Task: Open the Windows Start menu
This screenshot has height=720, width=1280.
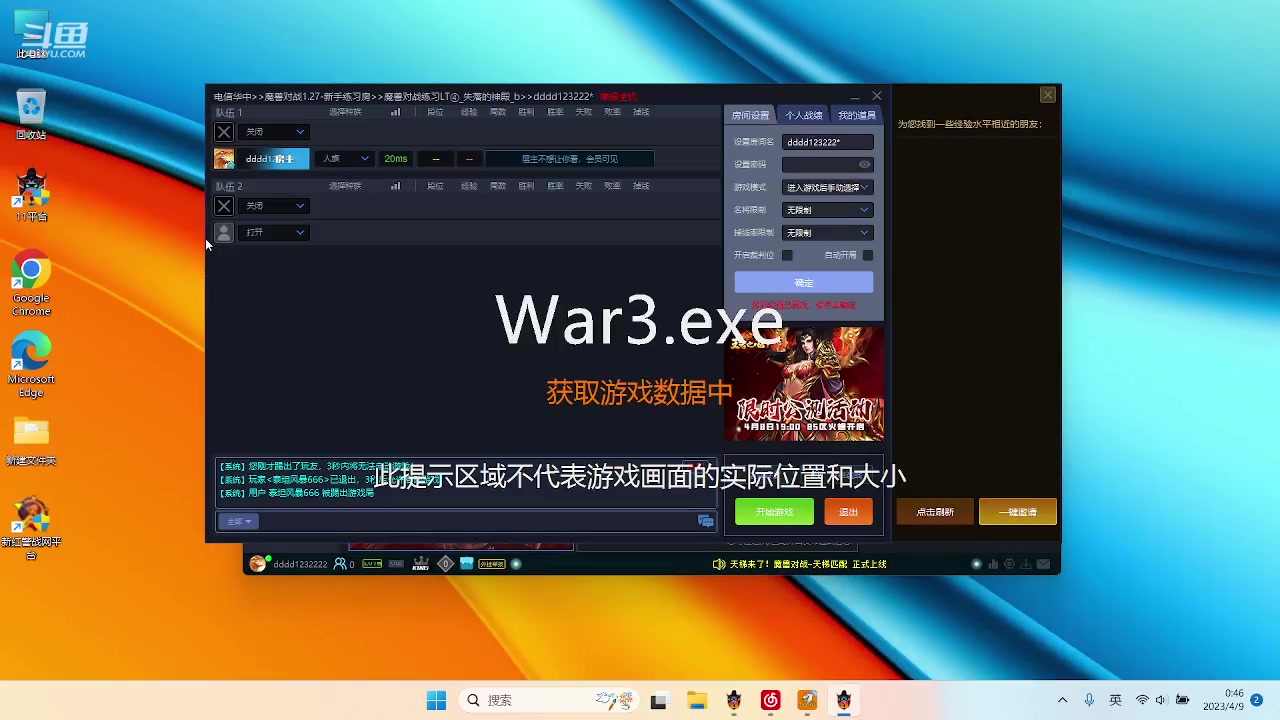Action: (436, 700)
